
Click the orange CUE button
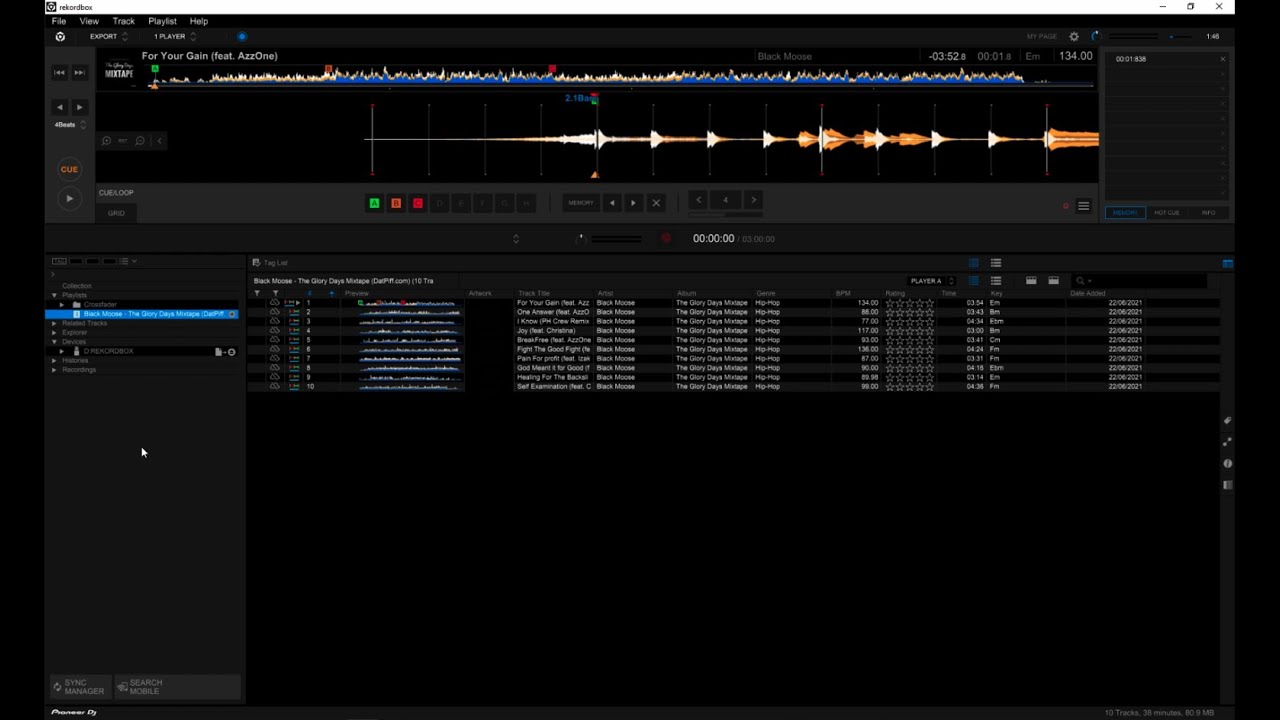(x=69, y=169)
